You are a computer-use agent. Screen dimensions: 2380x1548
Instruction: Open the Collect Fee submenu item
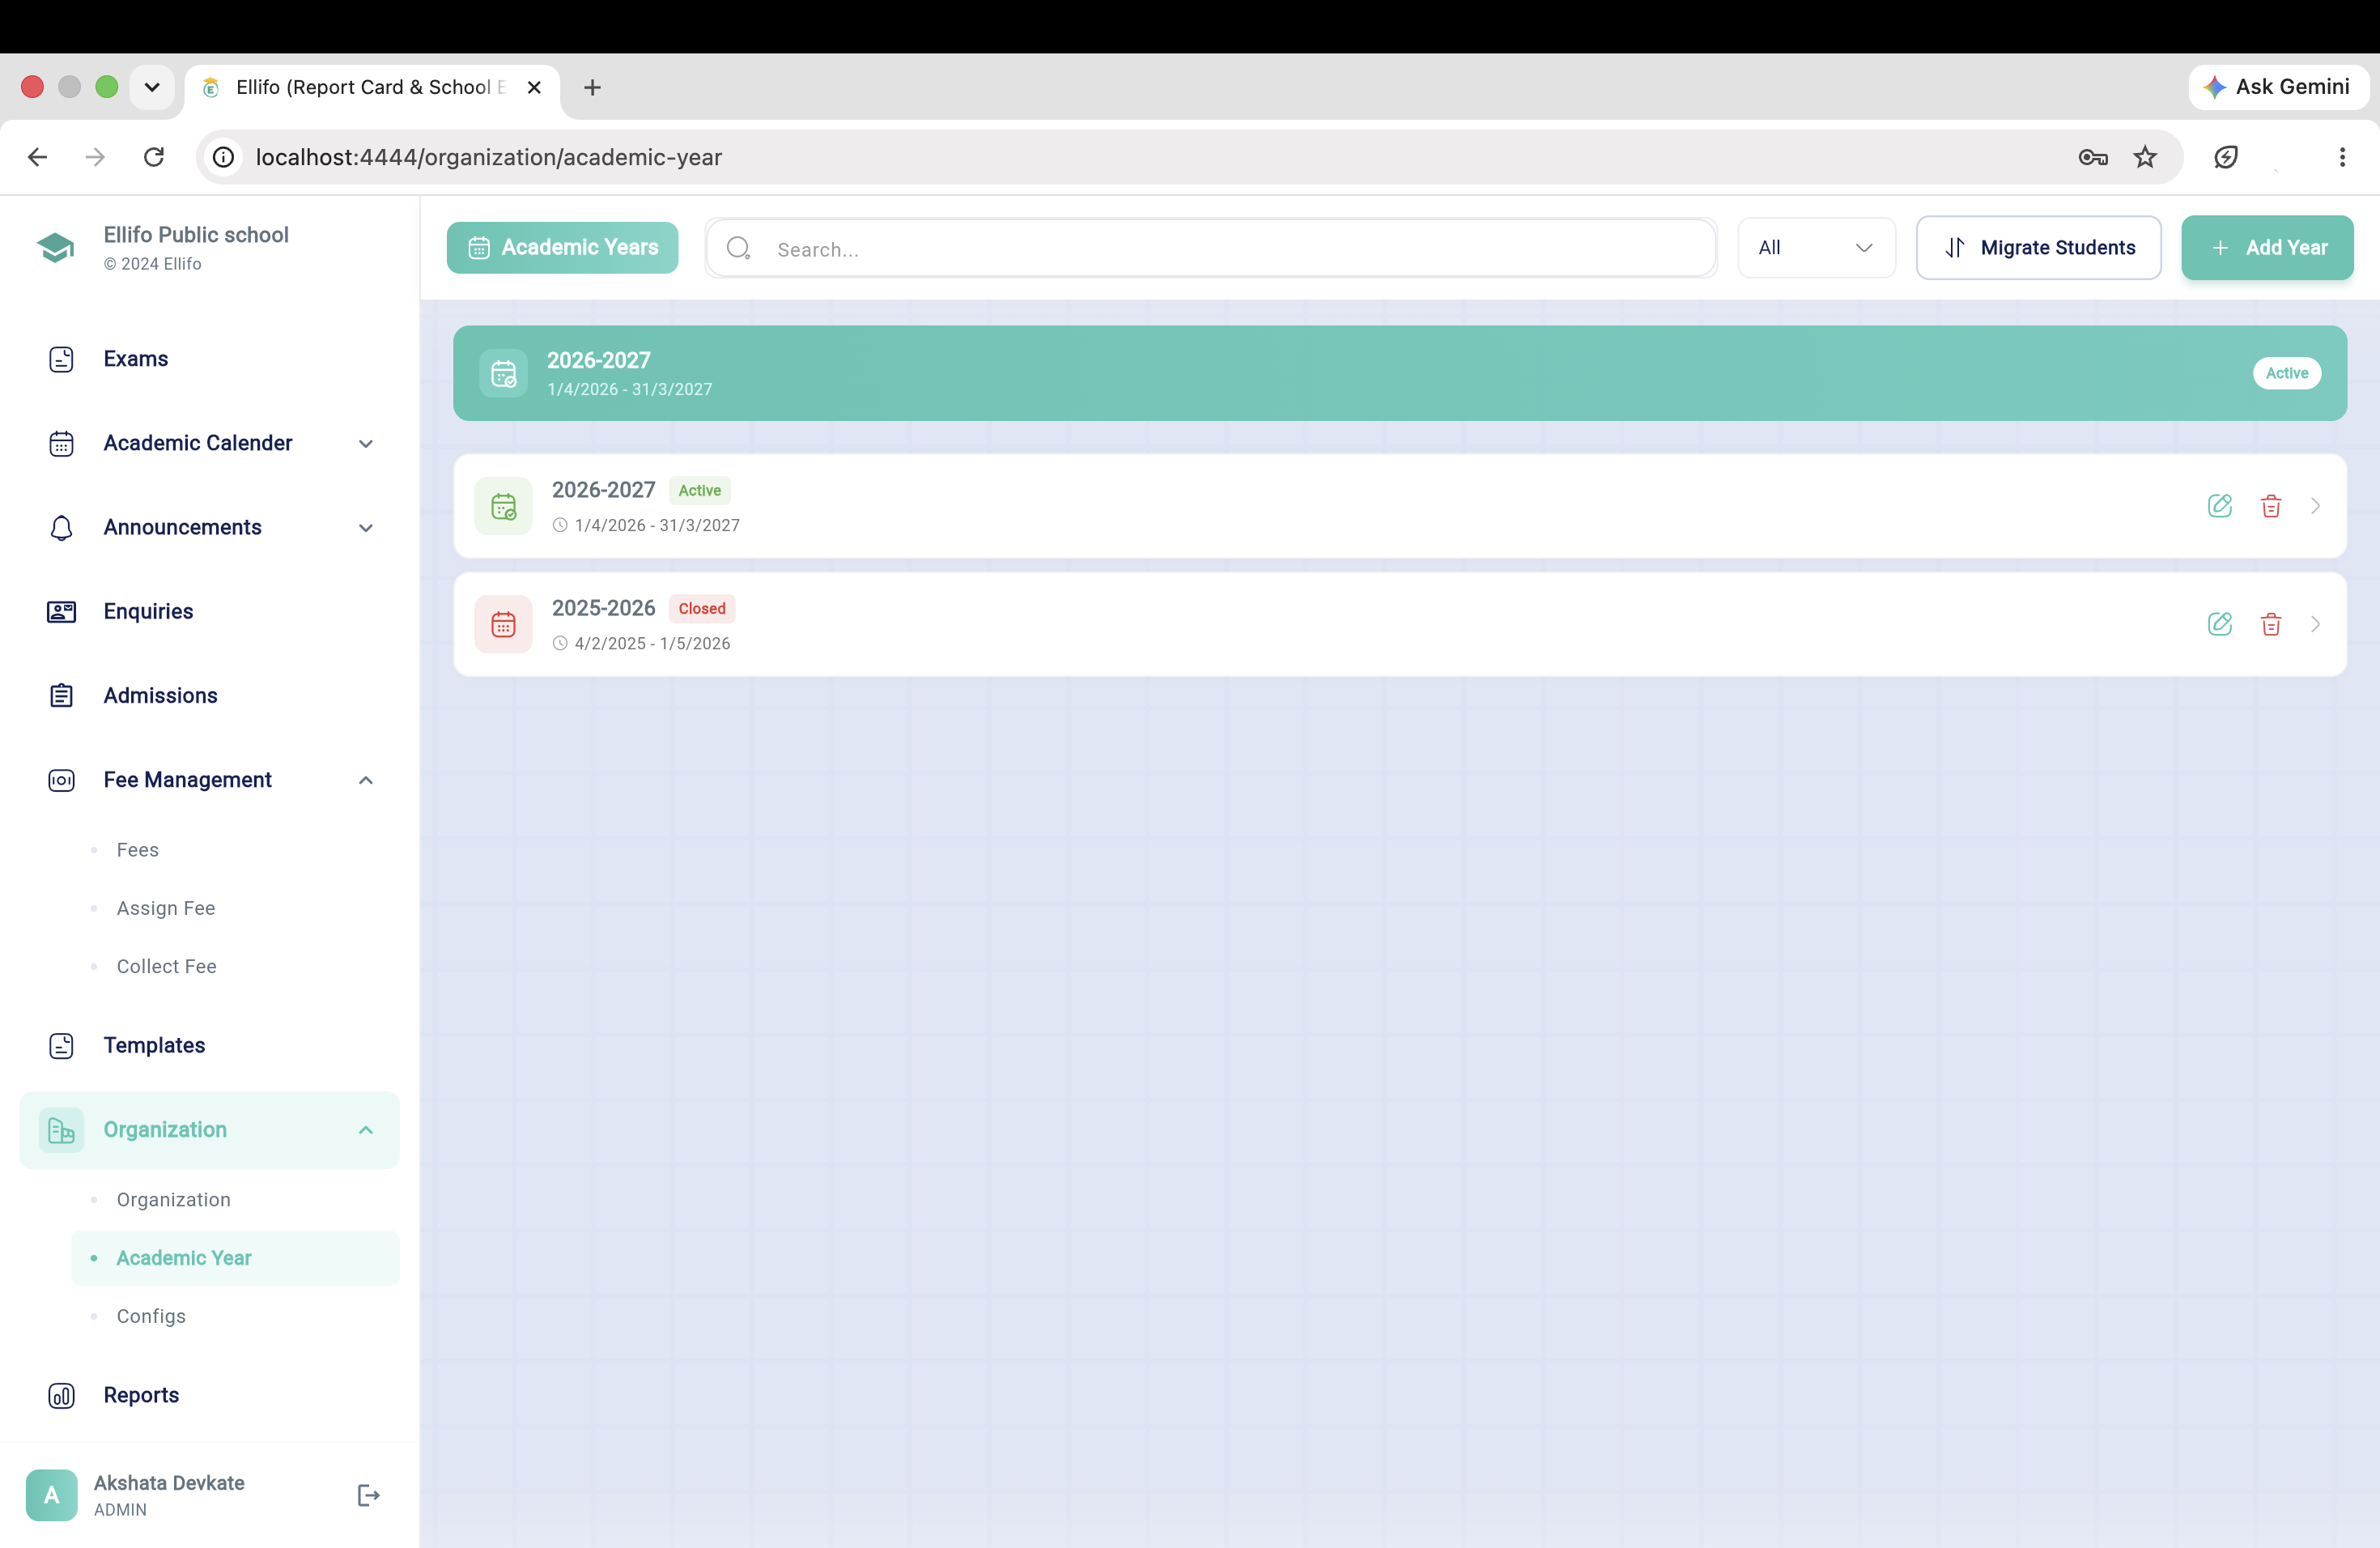167,966
